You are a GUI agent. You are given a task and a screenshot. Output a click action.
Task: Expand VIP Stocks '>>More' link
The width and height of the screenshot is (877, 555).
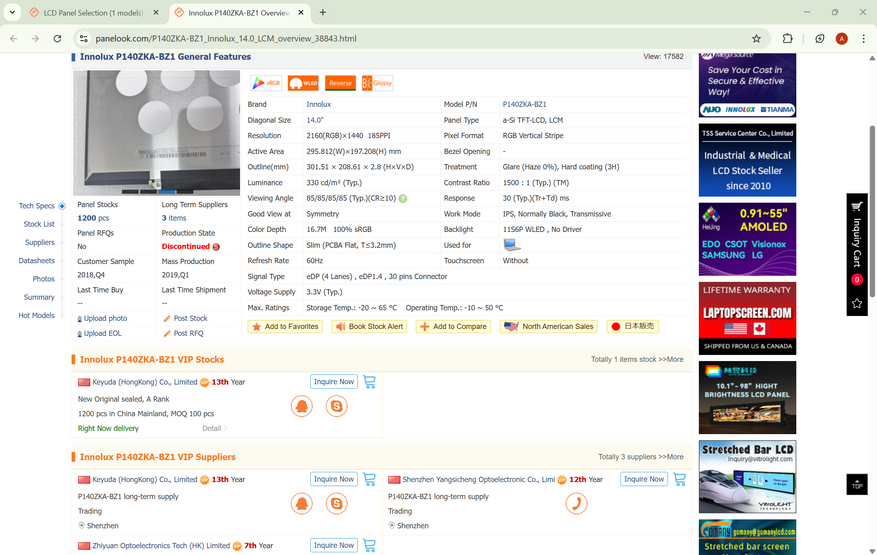coord(671,360)
